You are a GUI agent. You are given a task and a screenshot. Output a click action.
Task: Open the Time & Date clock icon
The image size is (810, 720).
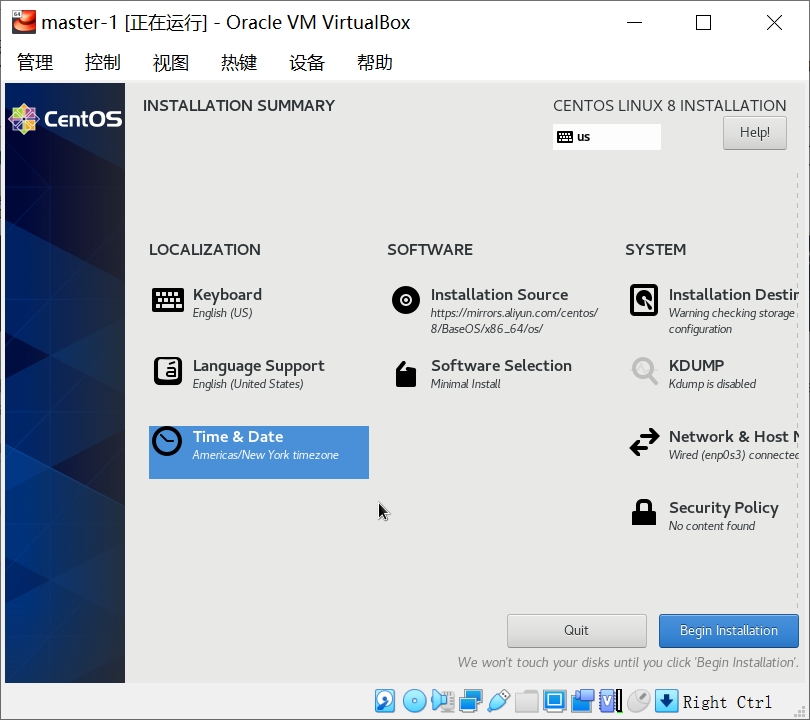[x=167, y=441]
